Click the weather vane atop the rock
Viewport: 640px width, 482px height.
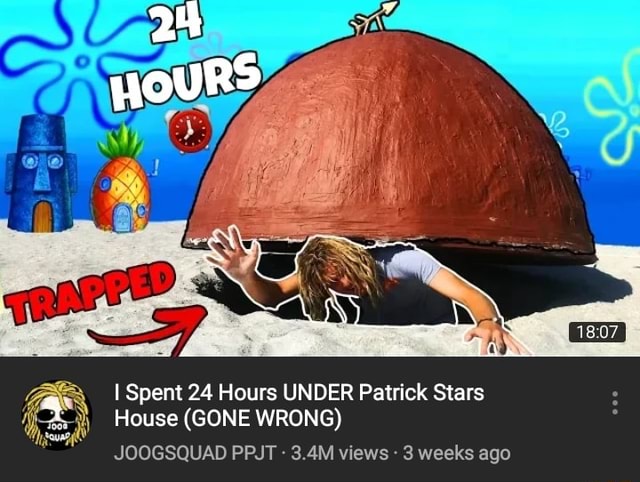(373, 18)
